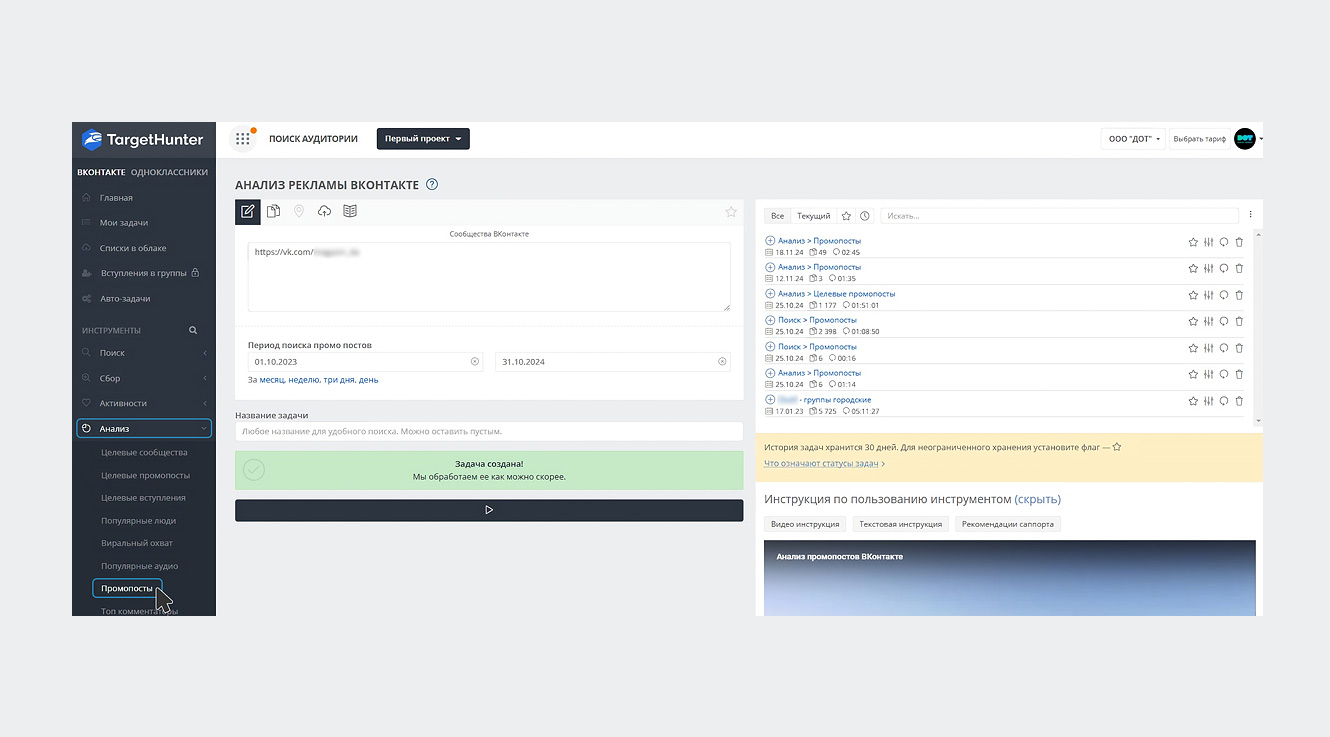
Task: Select the Текущий tab in task list
Action: (x=813, y=216)
